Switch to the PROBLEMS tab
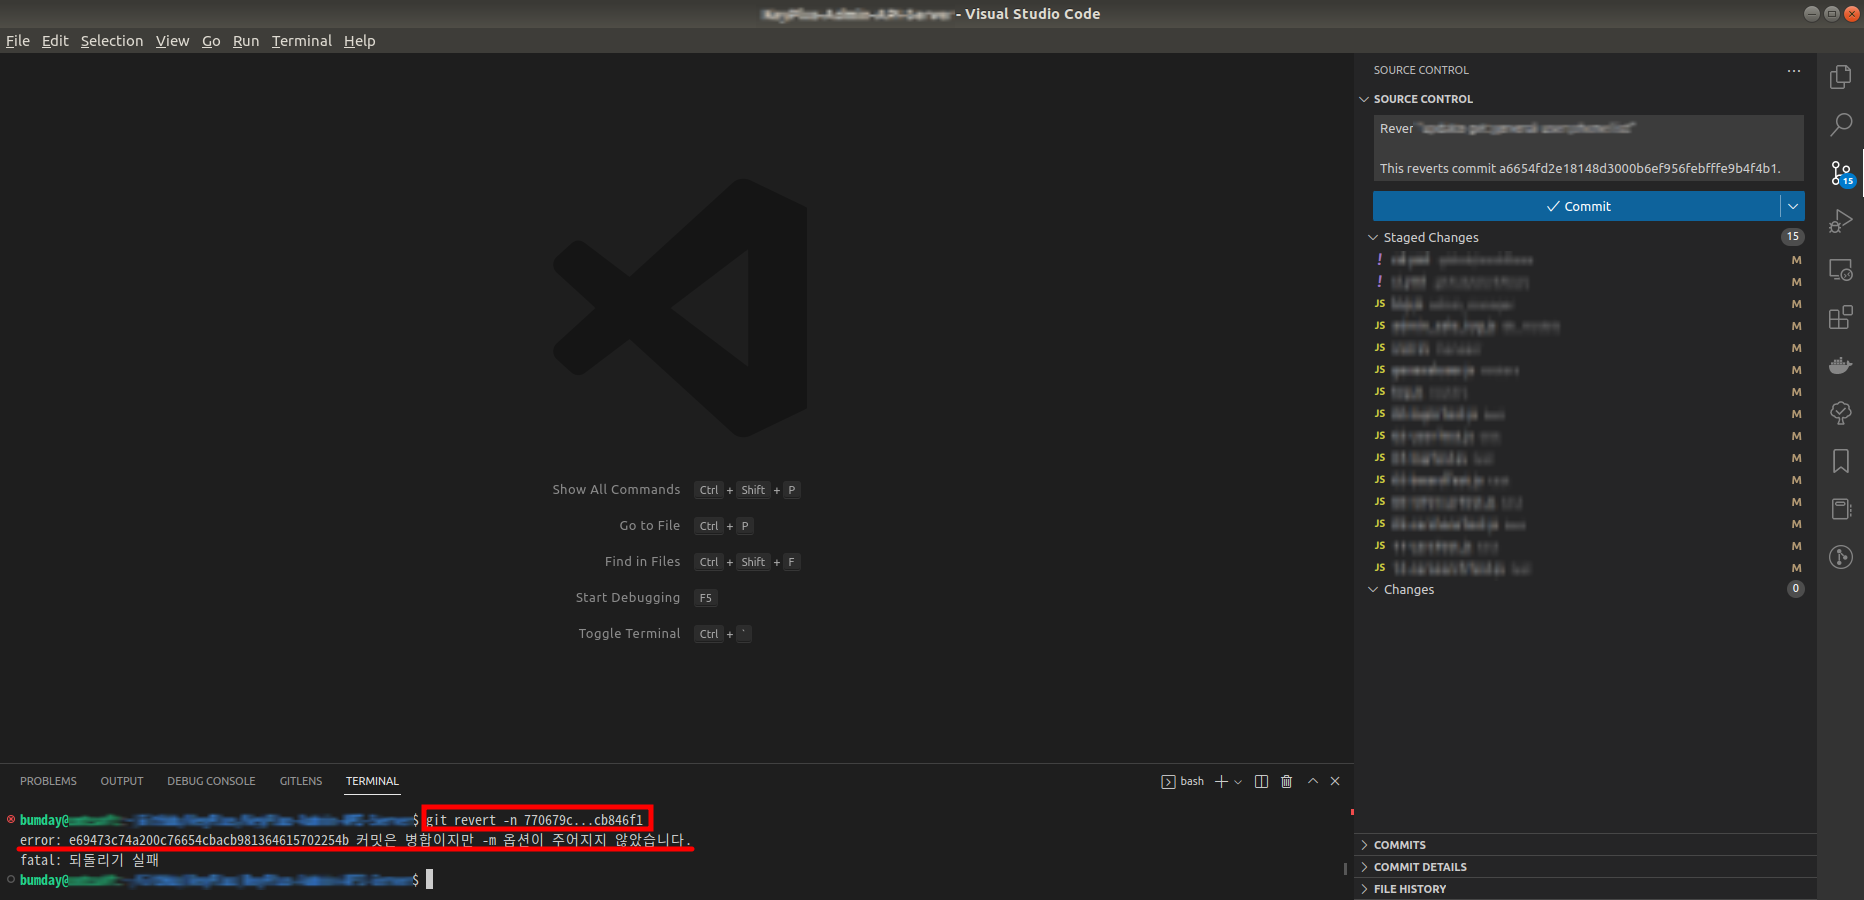Viewport: 1864px width, 900px height. (x=48, y=781)
